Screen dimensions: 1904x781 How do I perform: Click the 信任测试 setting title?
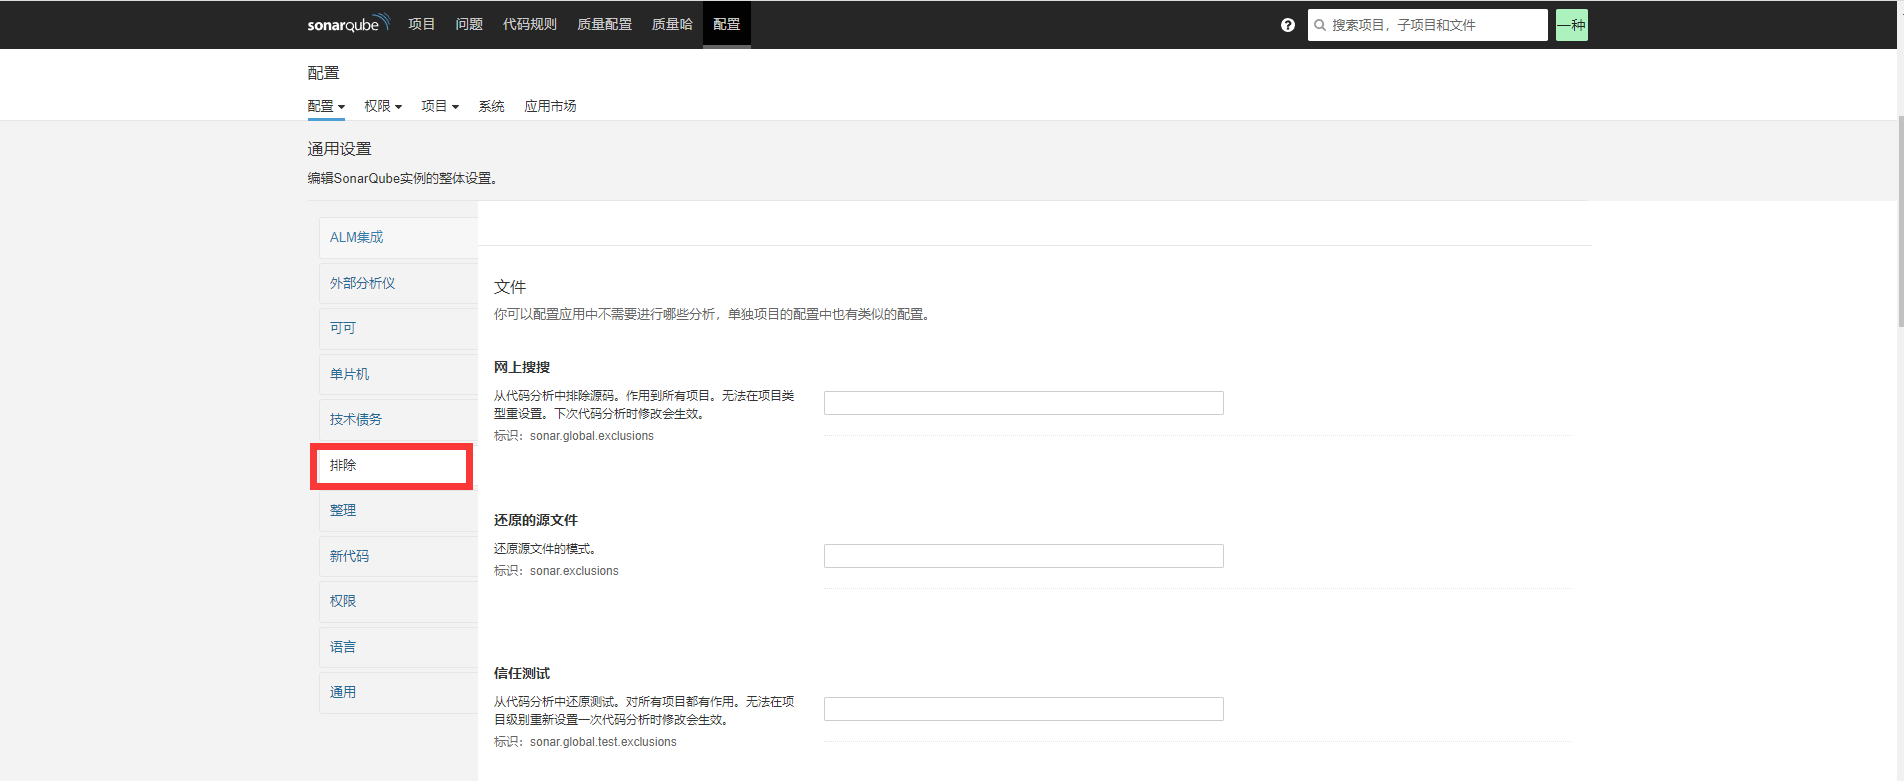click(x=522, y=673)
